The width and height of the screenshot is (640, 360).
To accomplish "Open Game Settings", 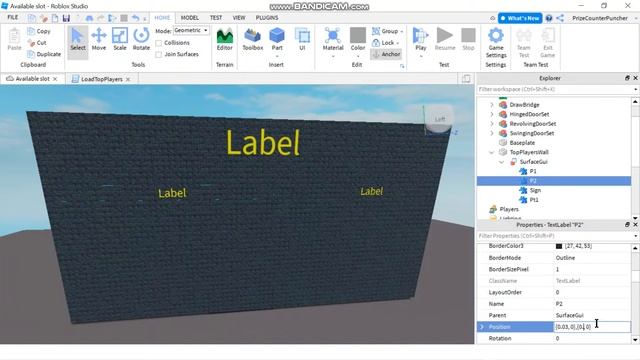I will (496, 43).
